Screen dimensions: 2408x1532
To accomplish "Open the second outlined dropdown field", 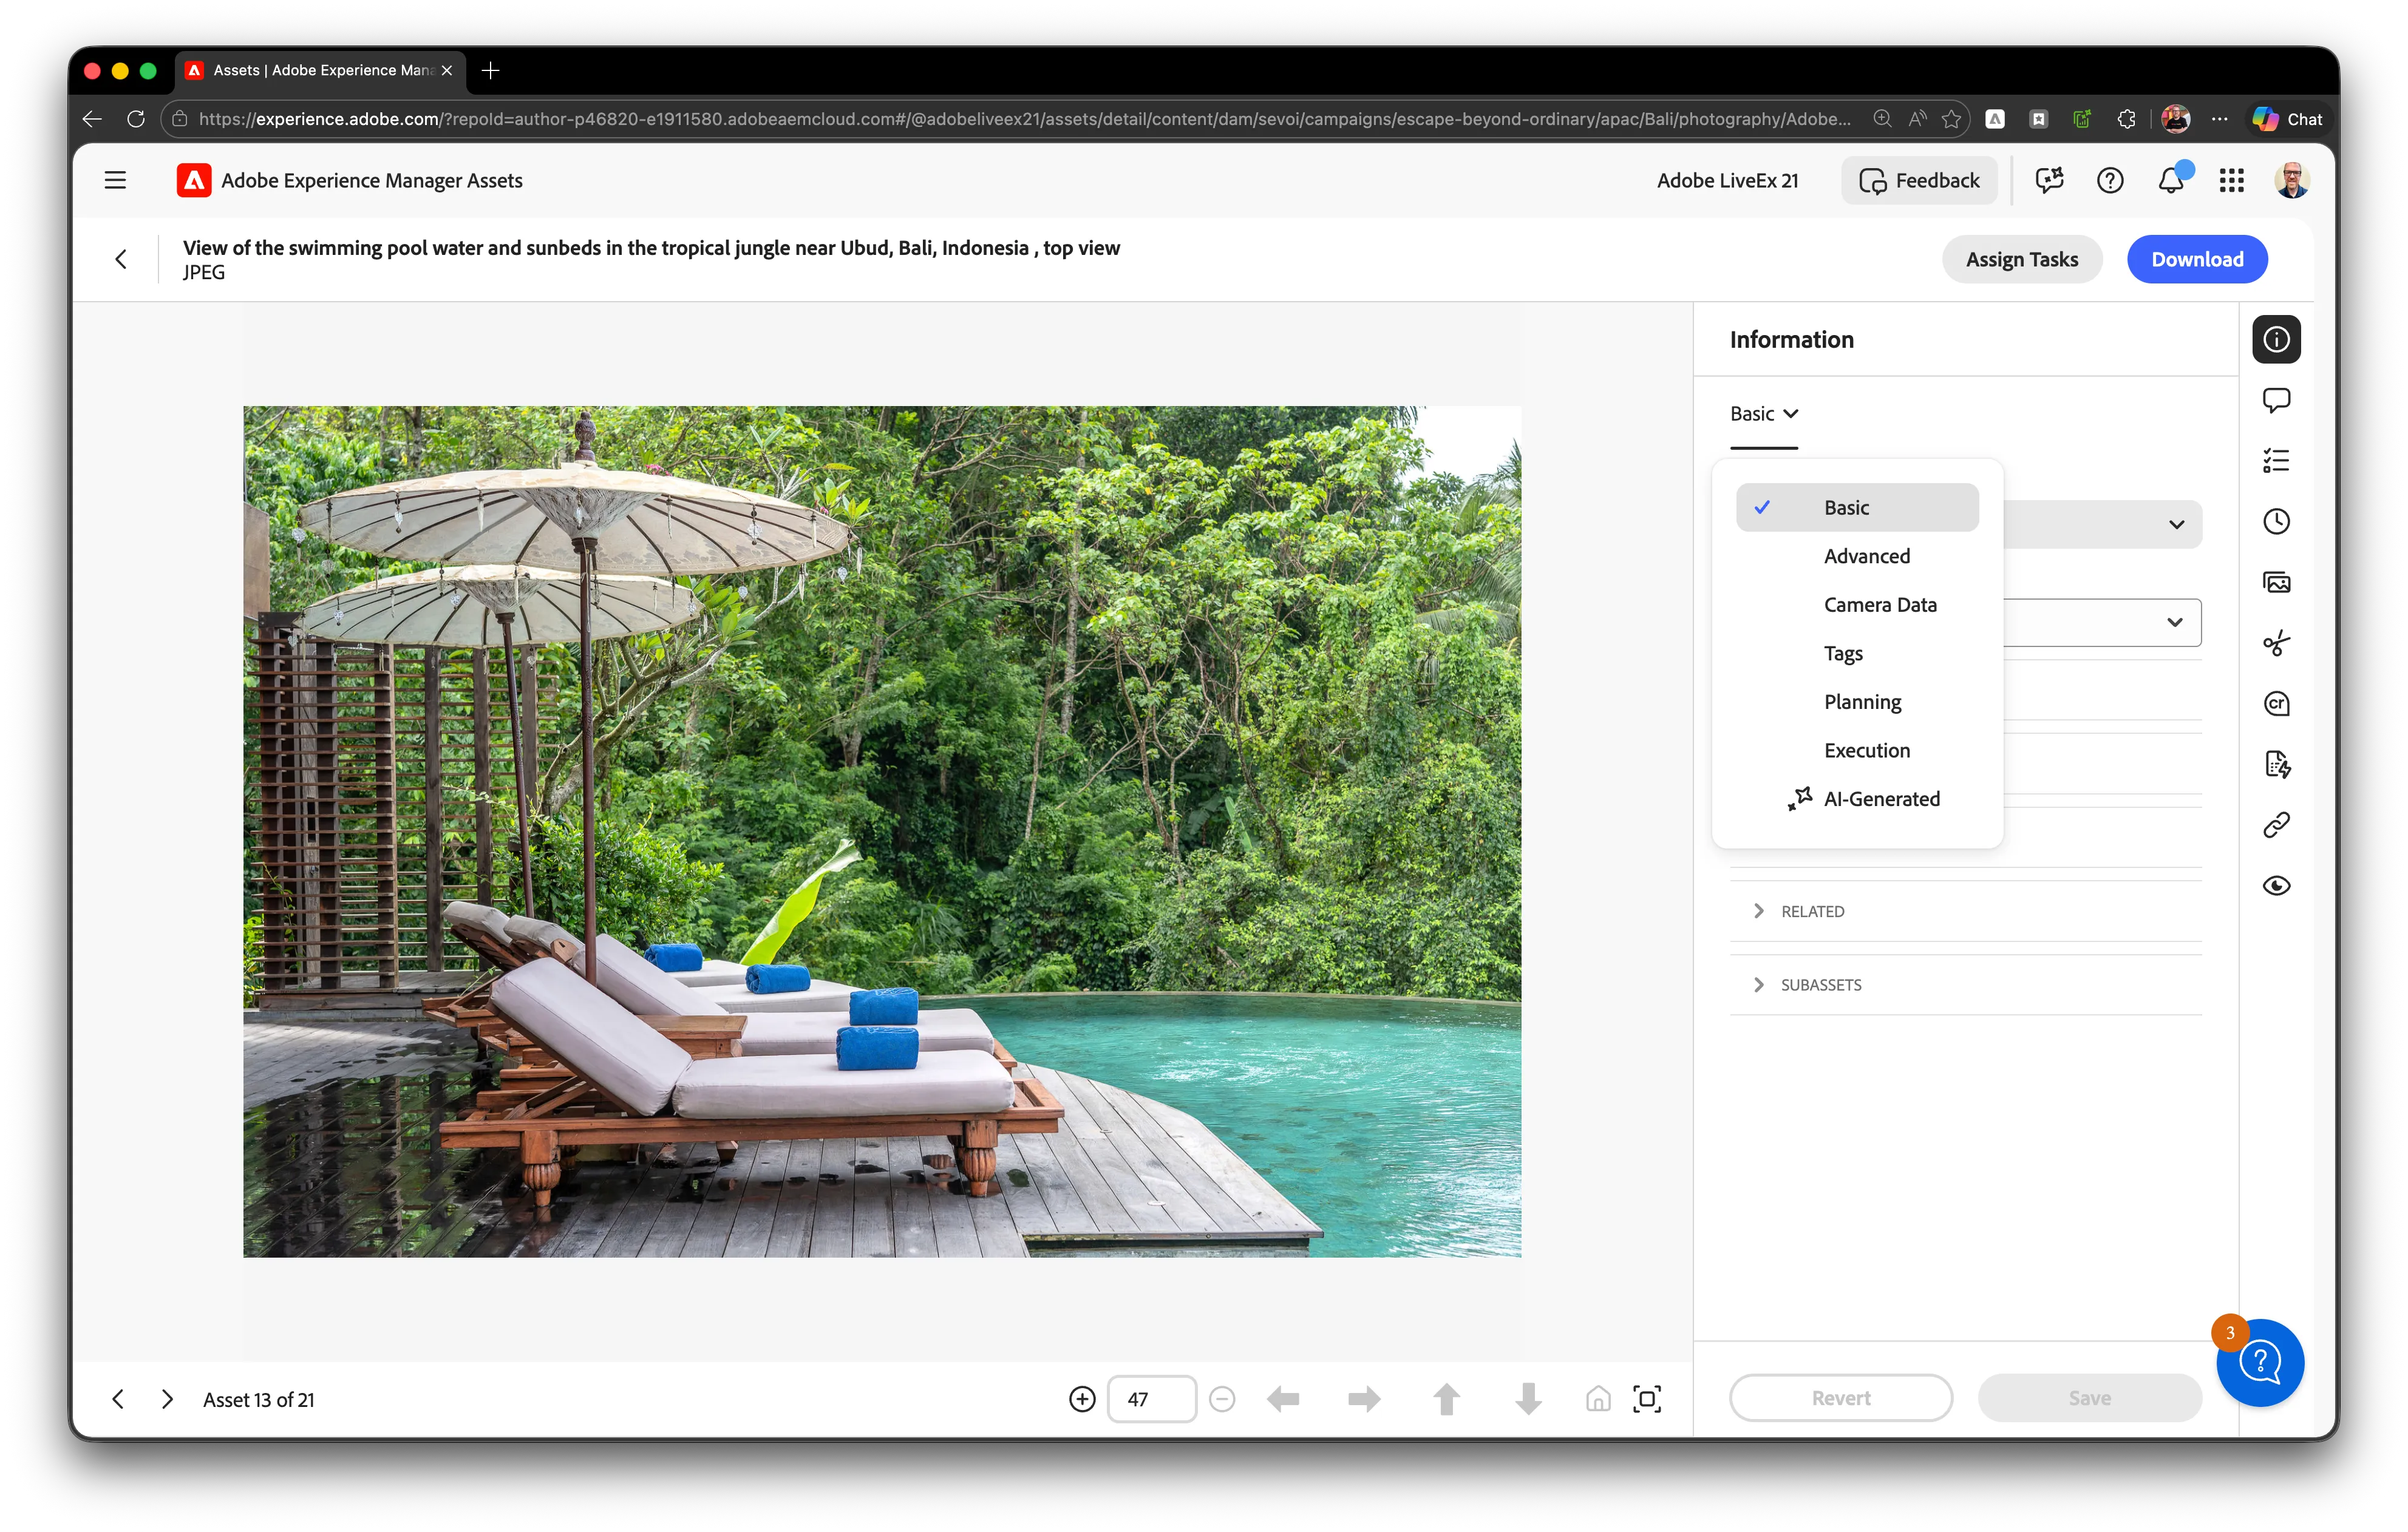I will point(2102,622).
